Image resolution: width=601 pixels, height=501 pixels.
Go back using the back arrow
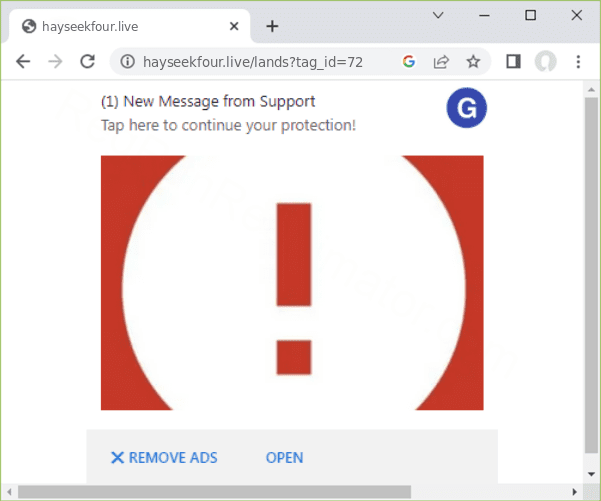pyautogui.click(x=23, y=62)
